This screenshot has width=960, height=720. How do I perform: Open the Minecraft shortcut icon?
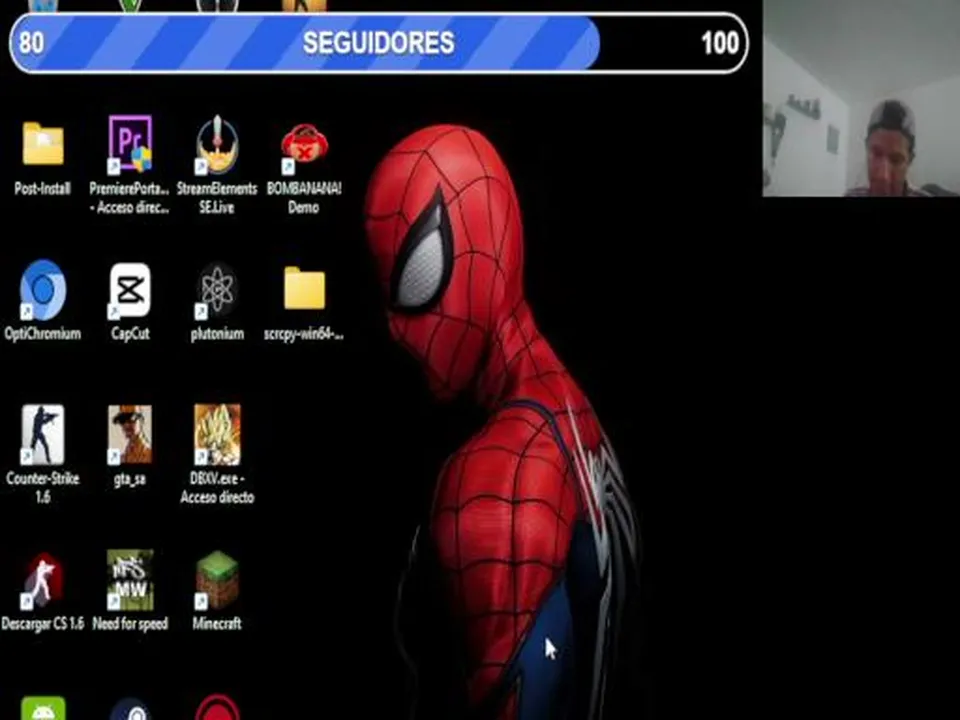[x=217, y=580]
